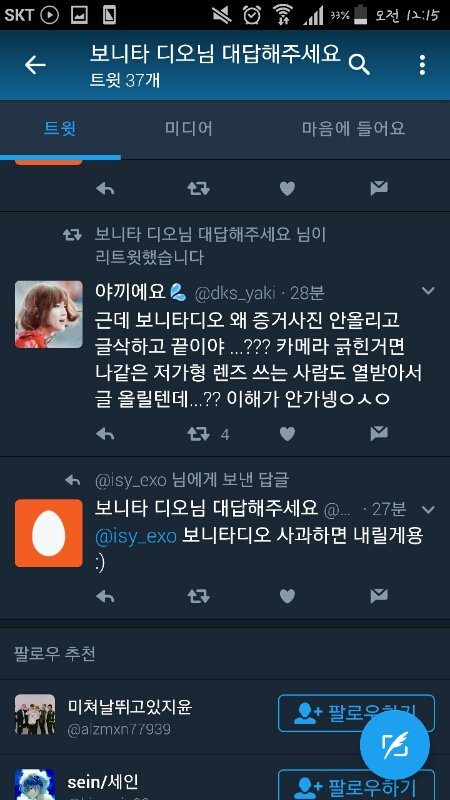Expand options chevron on 27분 reply tweet
This screenshot has height=800, width=450.
click(428, 509)
